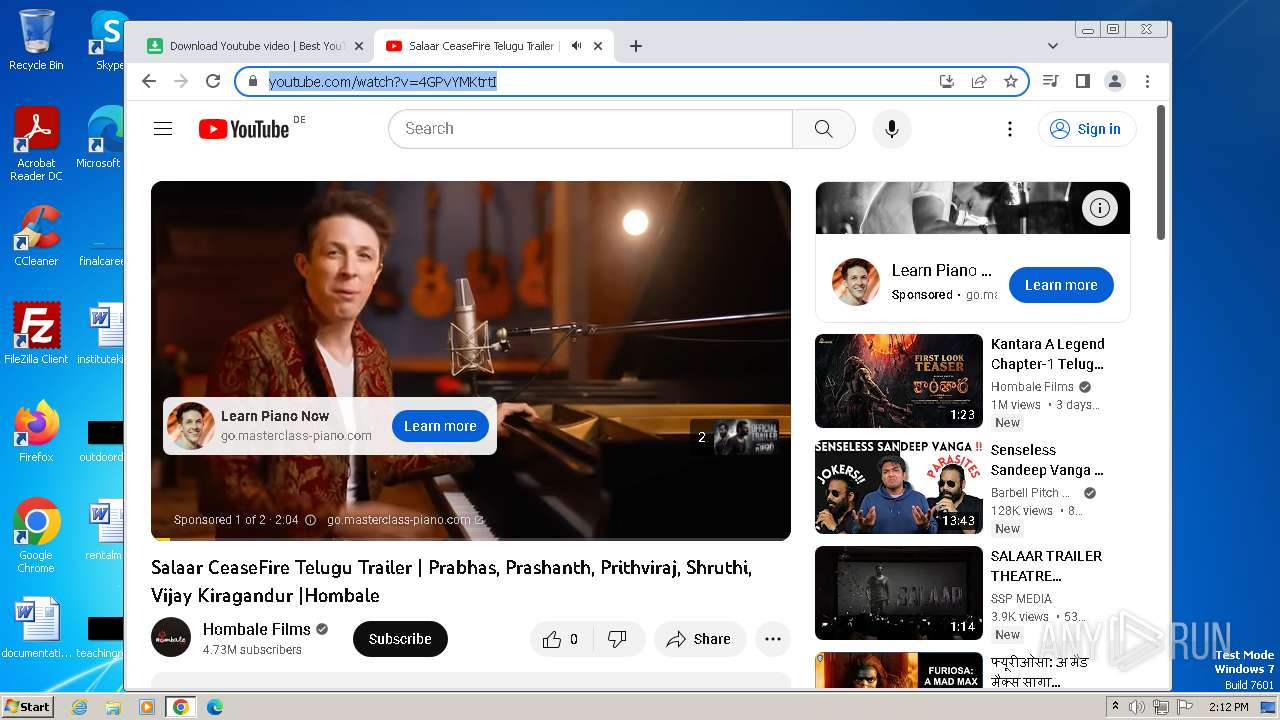Open more actions three-dot under video

click(773, 639)
